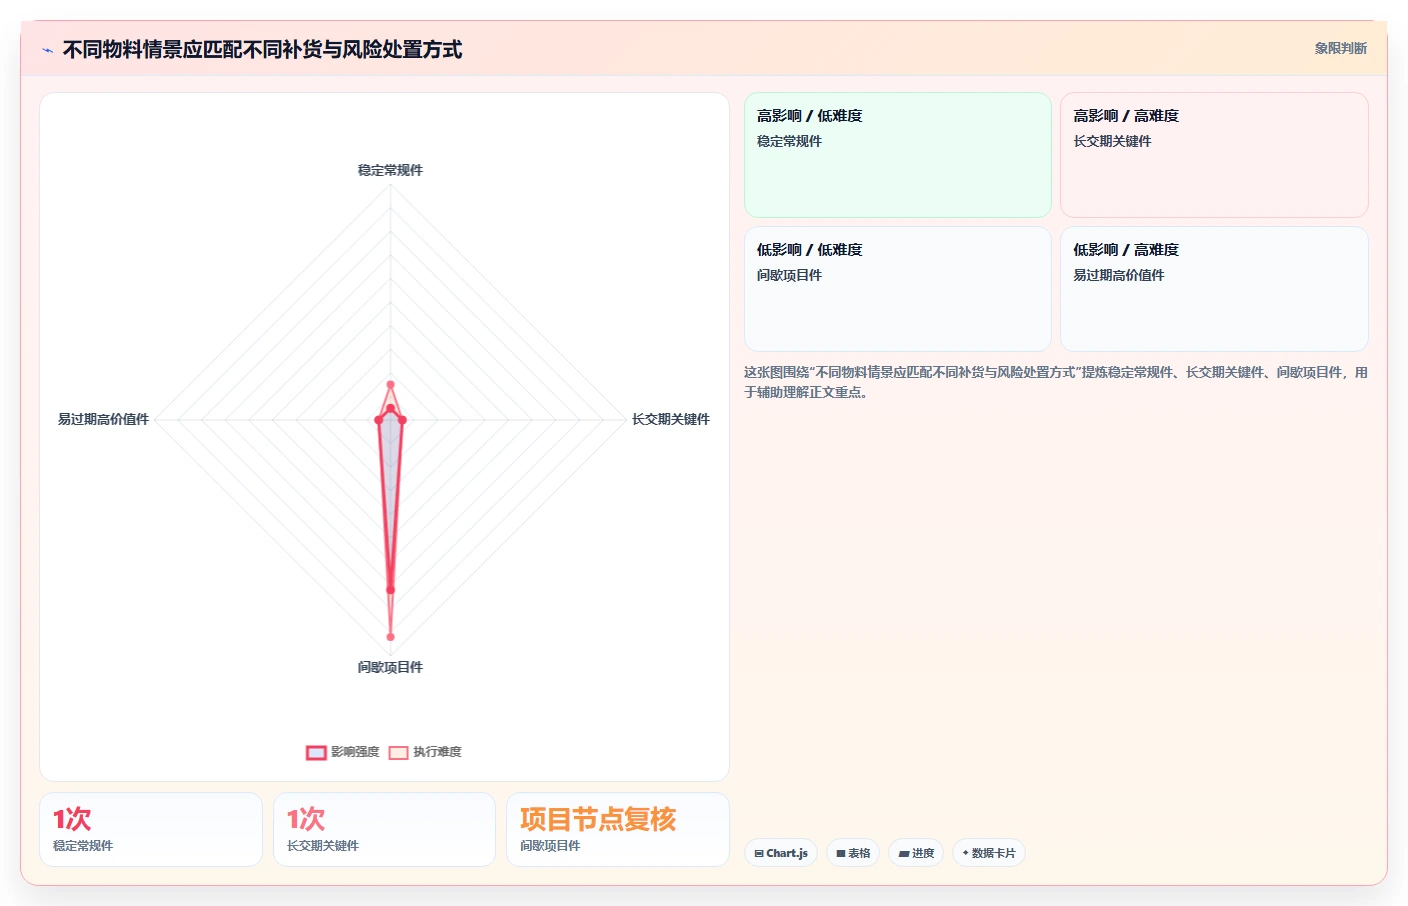Click the chart title 不同物料情景应匹配不同补货与风险处置方式
The height and width of the screenshot is (906, 1408).
coord(262,49)
